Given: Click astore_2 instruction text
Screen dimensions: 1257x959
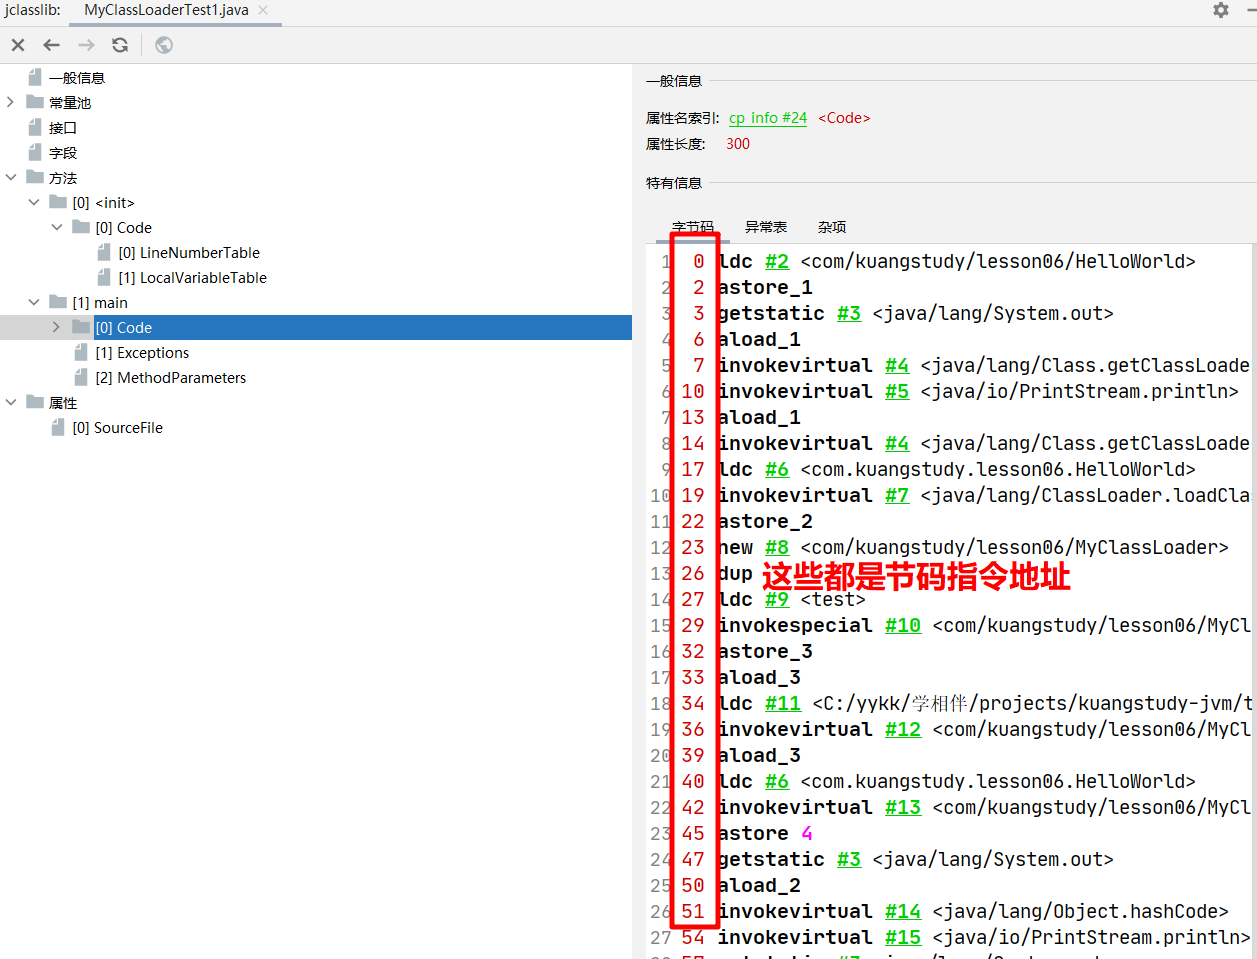Looking at the screenshot, I should (x=765, y=521).
